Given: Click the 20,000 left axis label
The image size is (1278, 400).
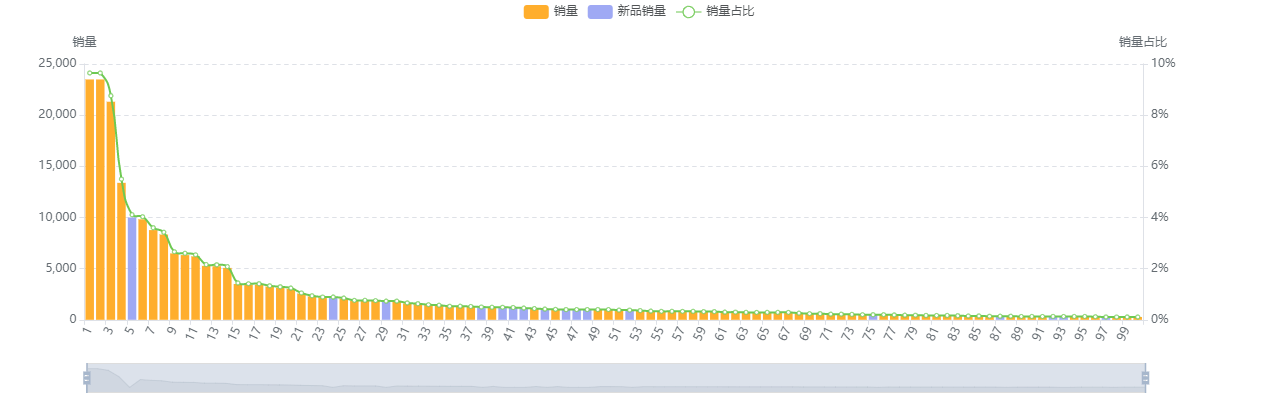Looking at the screenshot, I should click(59, 114).
